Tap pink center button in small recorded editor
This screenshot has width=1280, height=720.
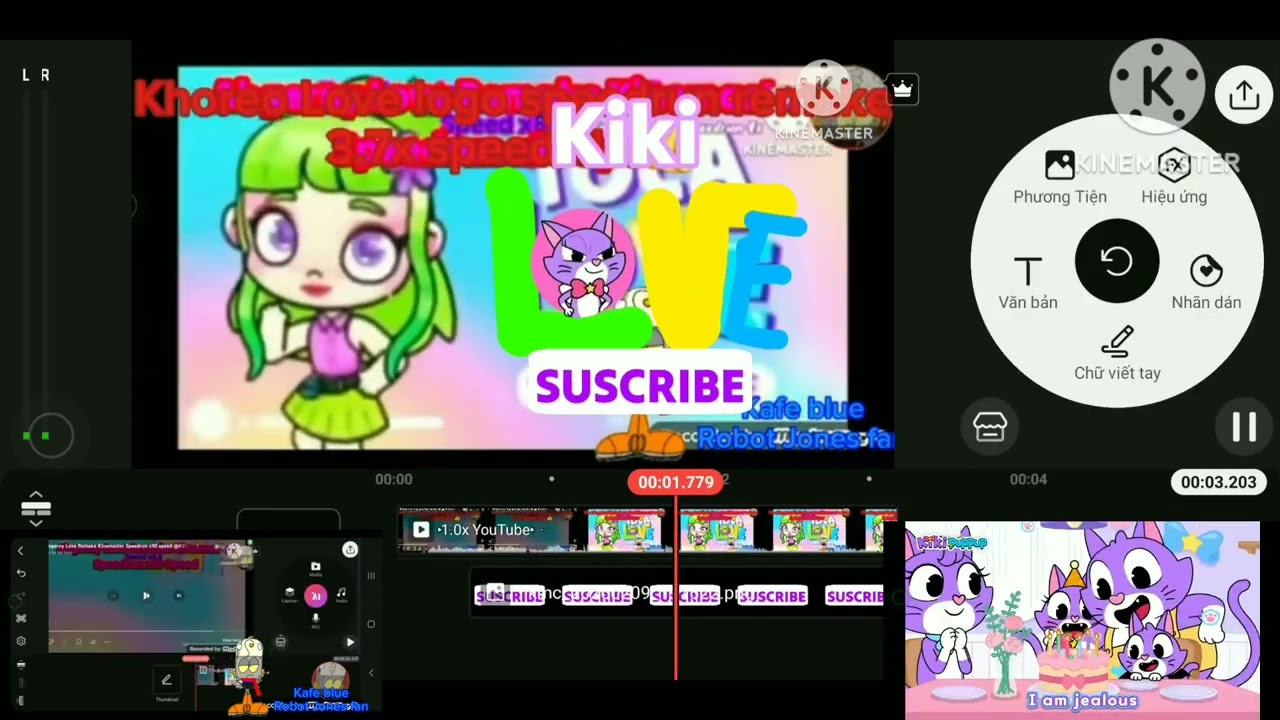point(316,596)
